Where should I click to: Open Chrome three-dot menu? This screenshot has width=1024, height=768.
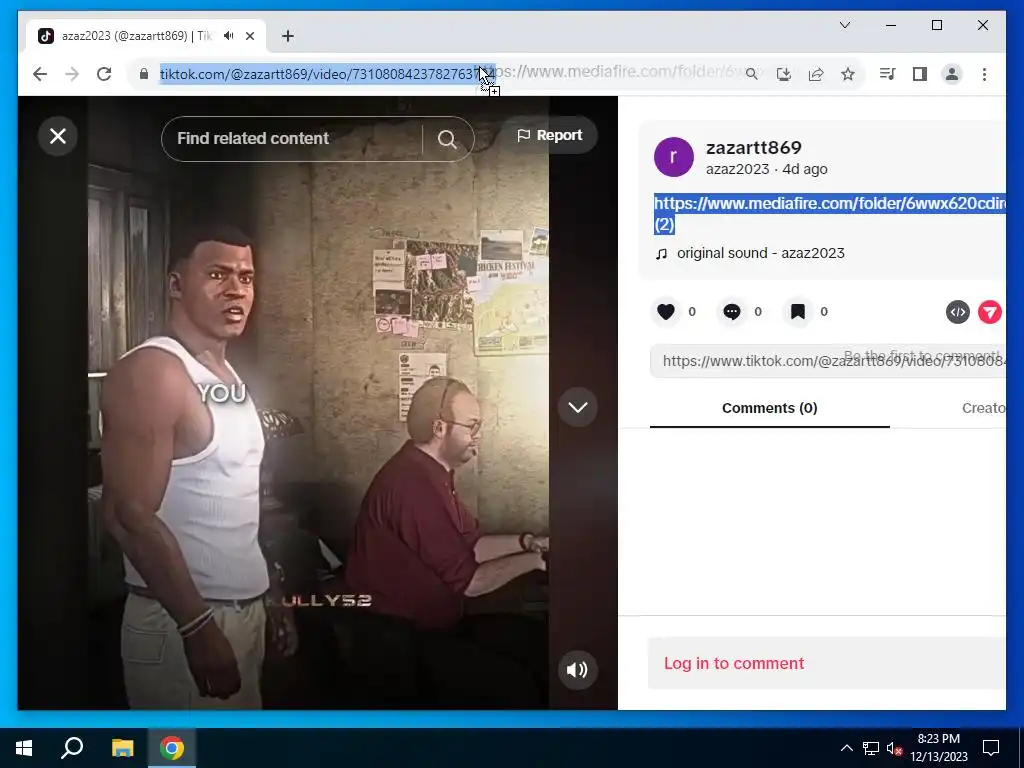[984, 74]
